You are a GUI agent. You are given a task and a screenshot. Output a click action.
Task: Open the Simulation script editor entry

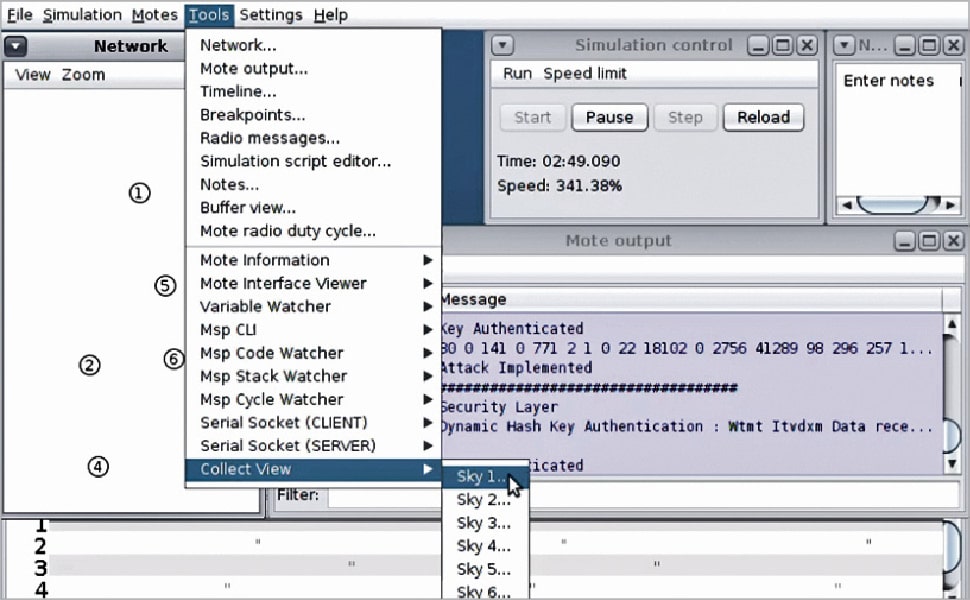(x=295, y=161)
